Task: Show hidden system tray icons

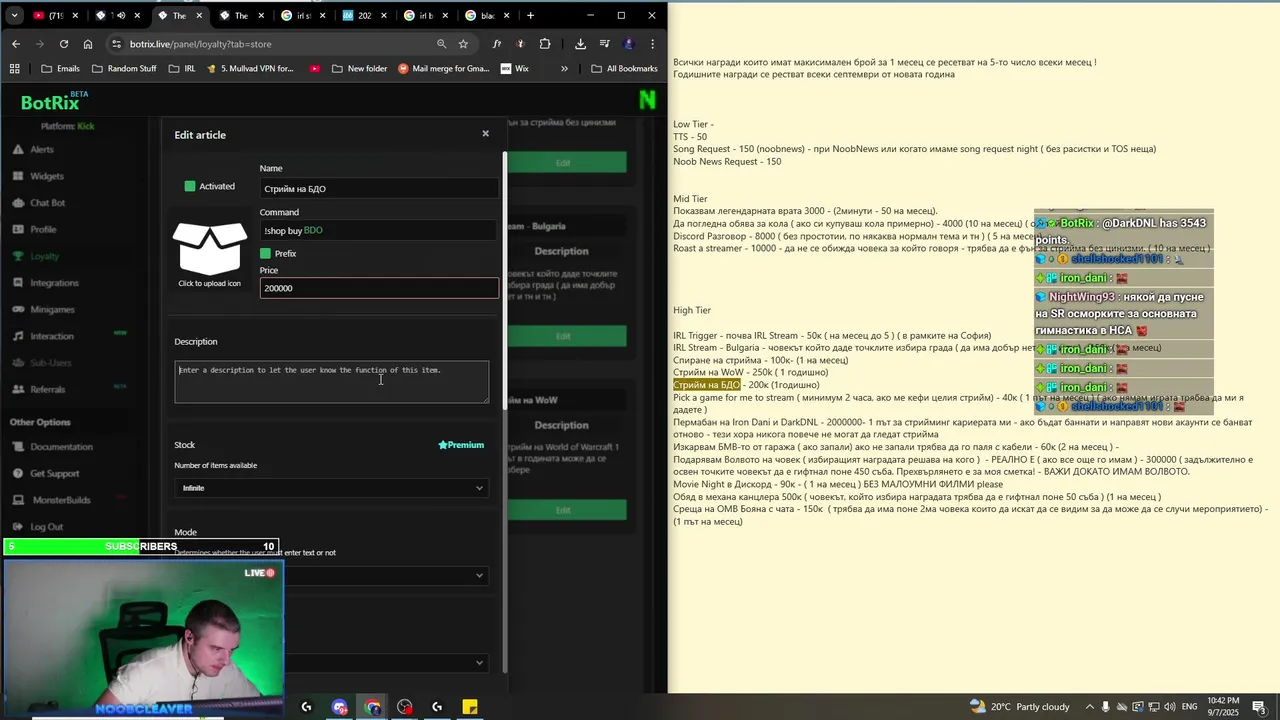Action: coord(1091,706)
